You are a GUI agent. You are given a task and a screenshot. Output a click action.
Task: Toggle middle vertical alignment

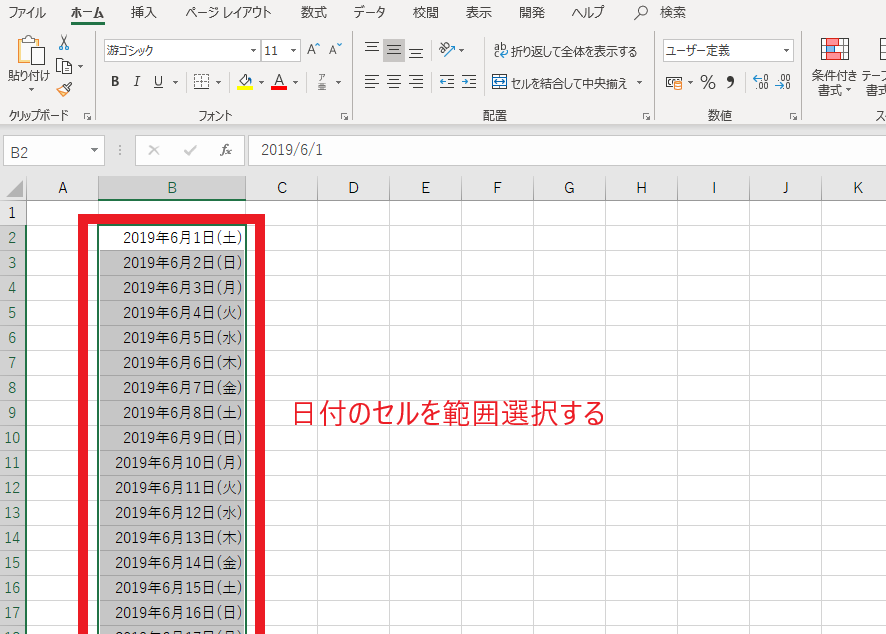[x=394, y=50]
